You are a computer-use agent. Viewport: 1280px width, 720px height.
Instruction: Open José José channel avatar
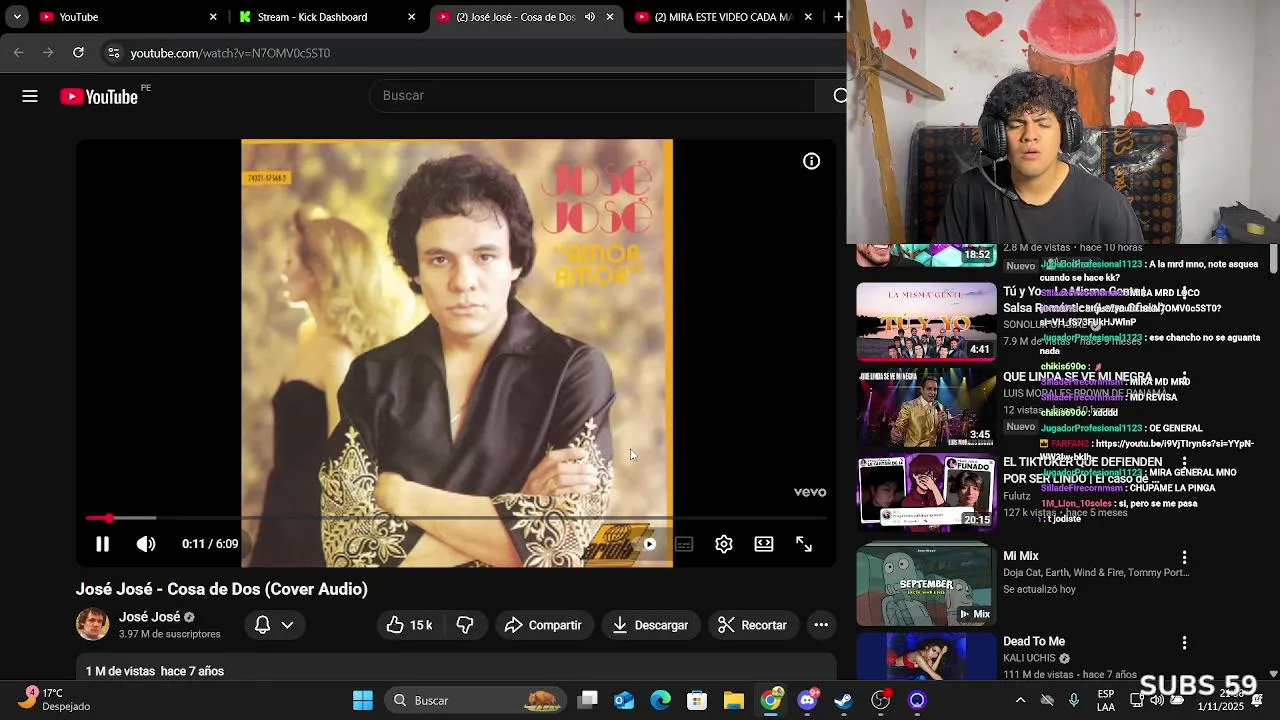coord(93,625)
